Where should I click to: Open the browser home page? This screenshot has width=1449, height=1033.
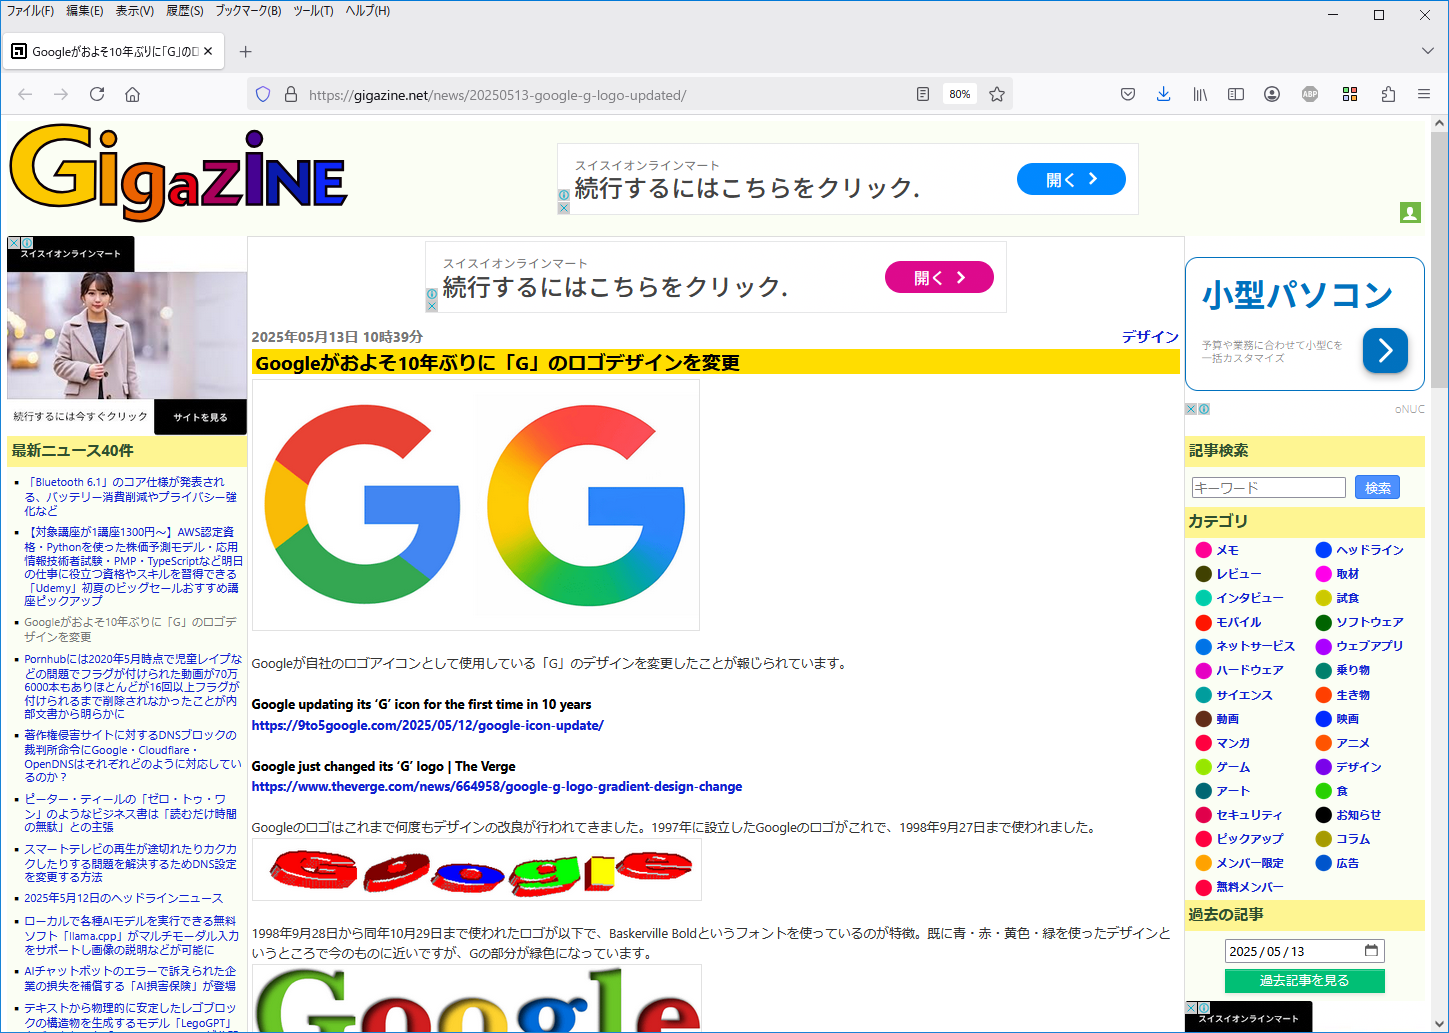tap(132, 94)
